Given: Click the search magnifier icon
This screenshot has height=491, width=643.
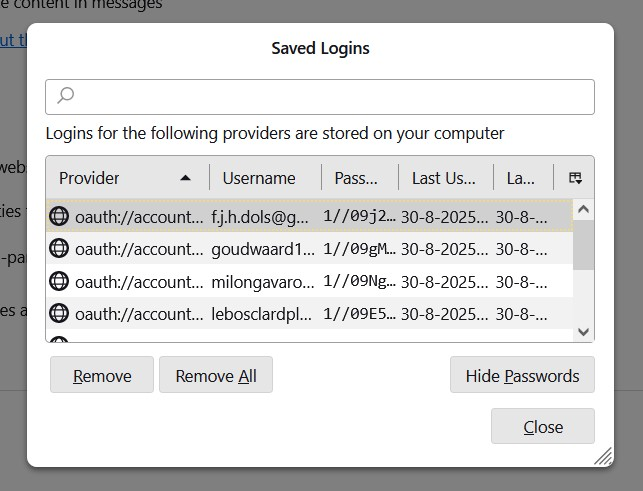Looking at the screenshot, I should pos(65,96).
